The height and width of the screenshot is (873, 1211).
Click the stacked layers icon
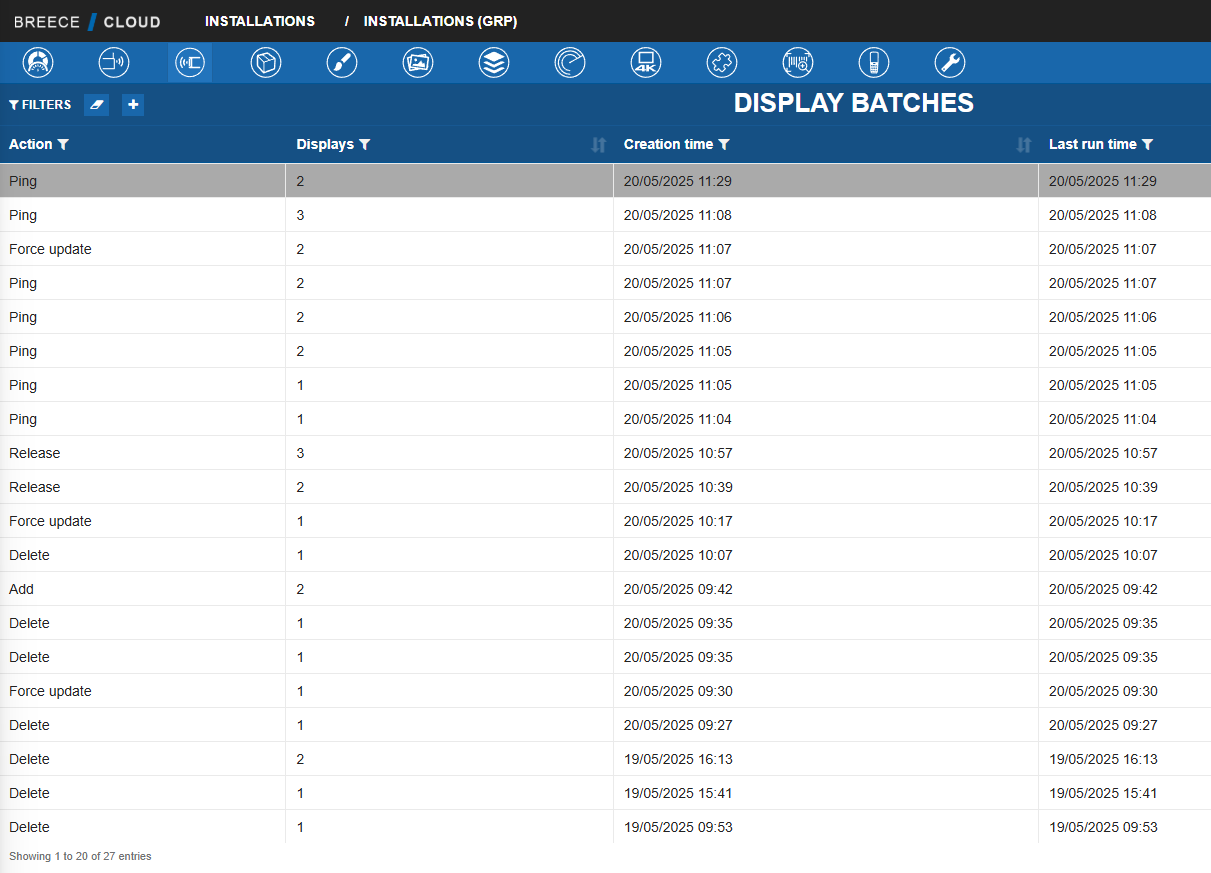(494, 63)
